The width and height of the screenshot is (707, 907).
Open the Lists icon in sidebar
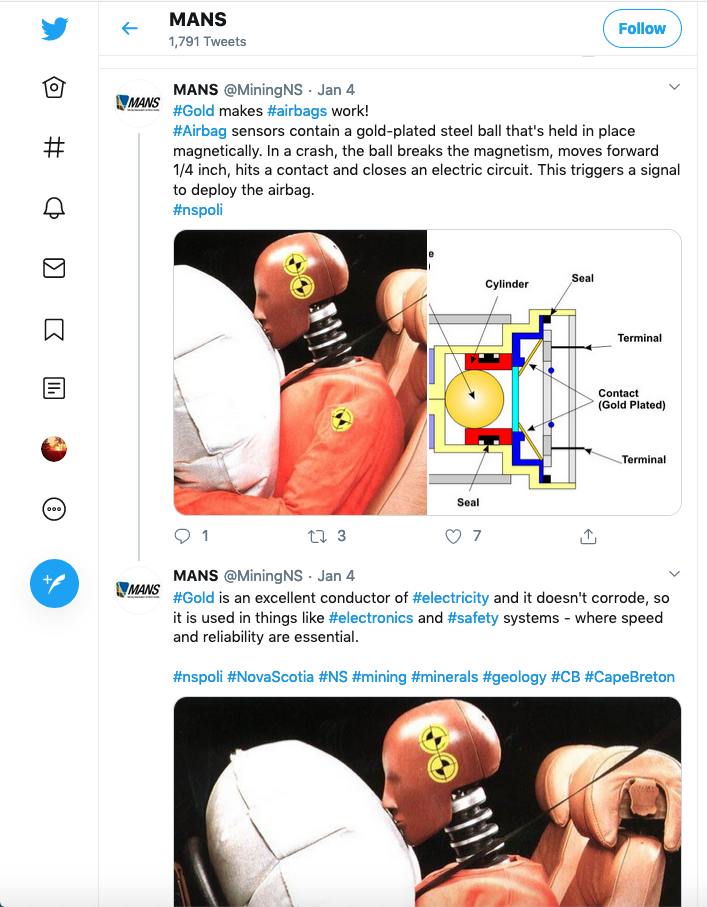(54, 388)
